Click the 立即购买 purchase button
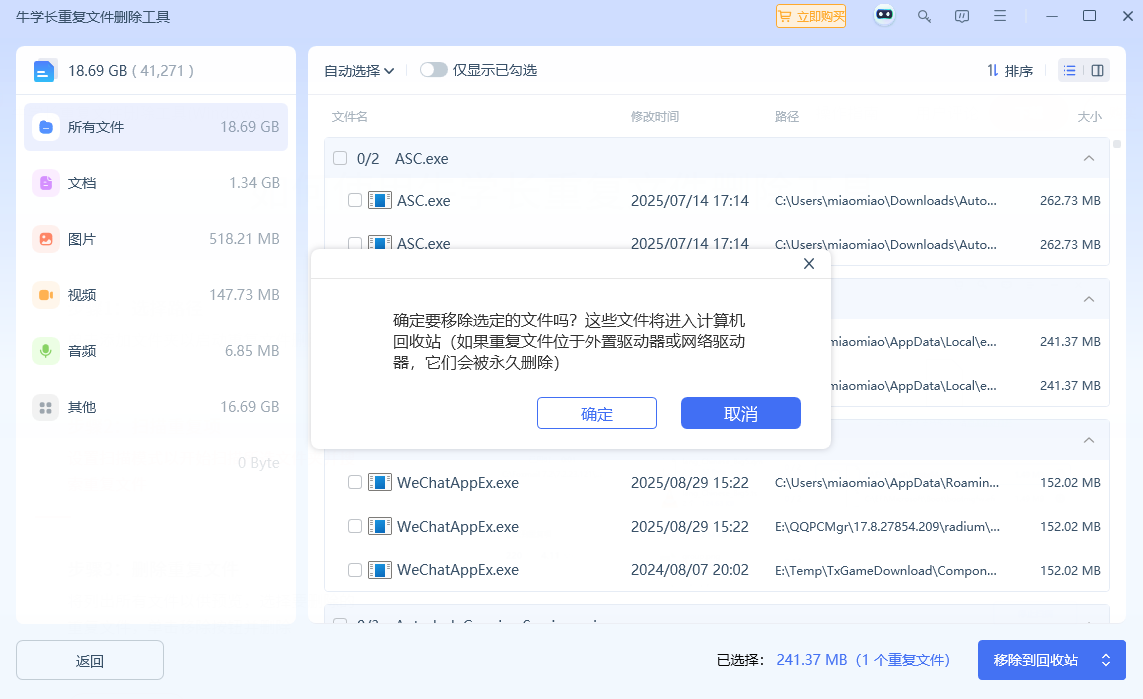 (x=810, y=16)
